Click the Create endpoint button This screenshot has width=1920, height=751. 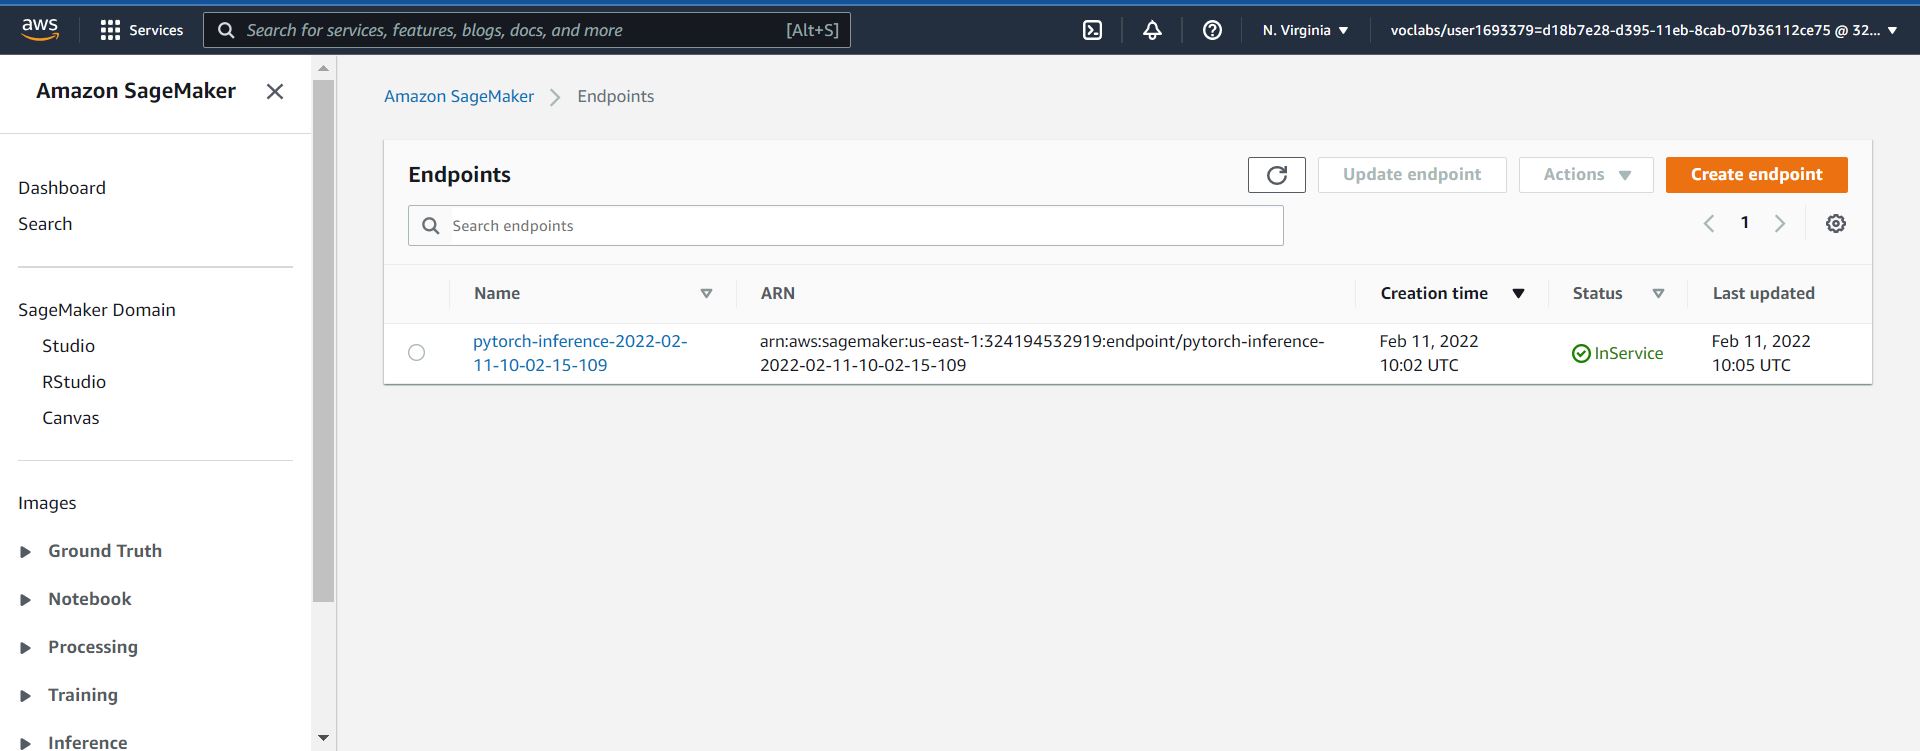tap(1756, 175)
